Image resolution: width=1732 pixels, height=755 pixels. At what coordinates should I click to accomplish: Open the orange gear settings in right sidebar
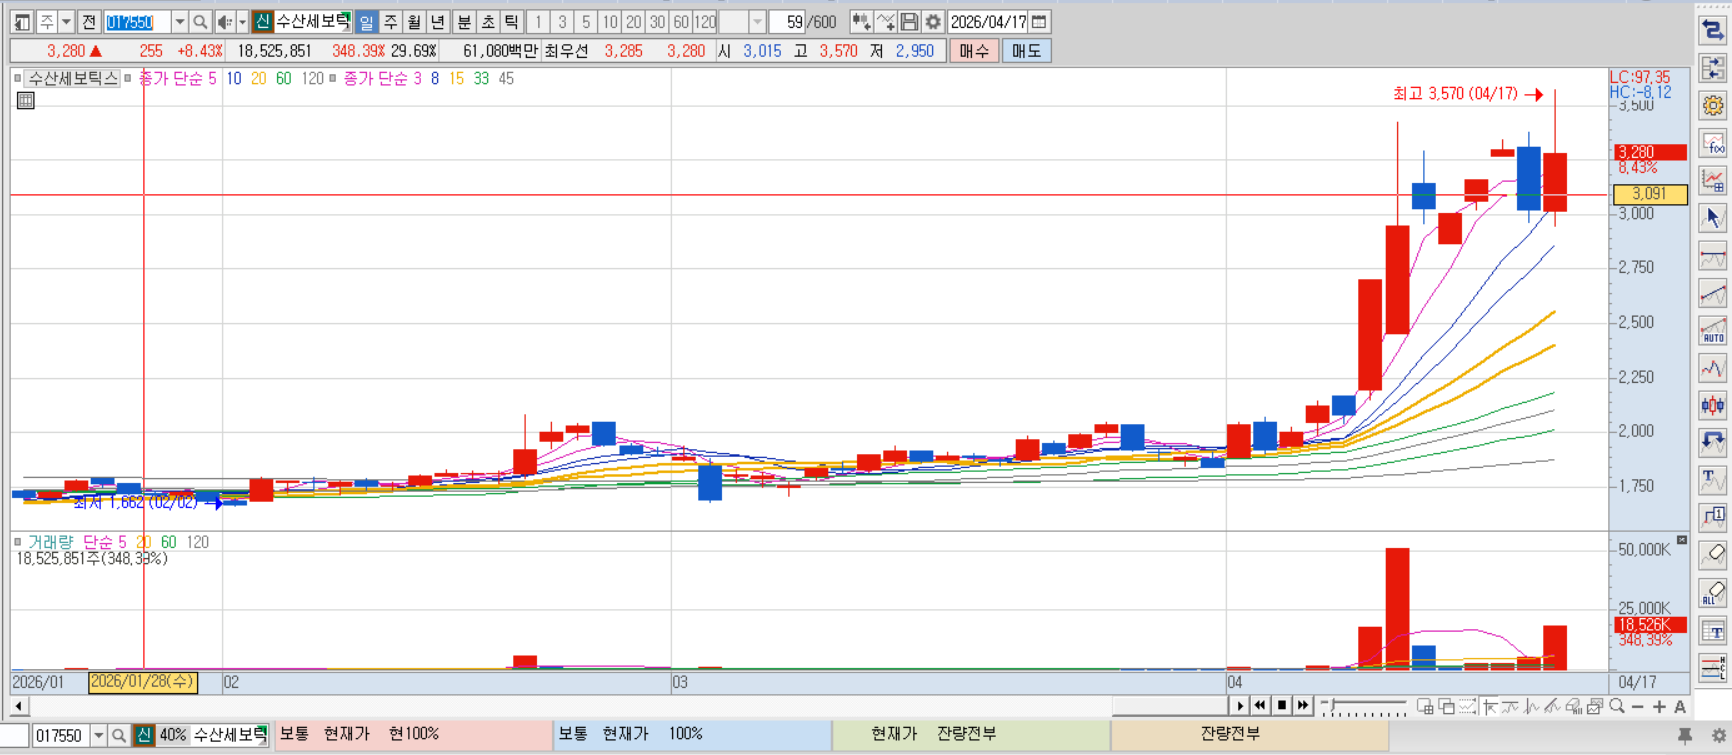pyautogui.click(x=1713, y=105)
